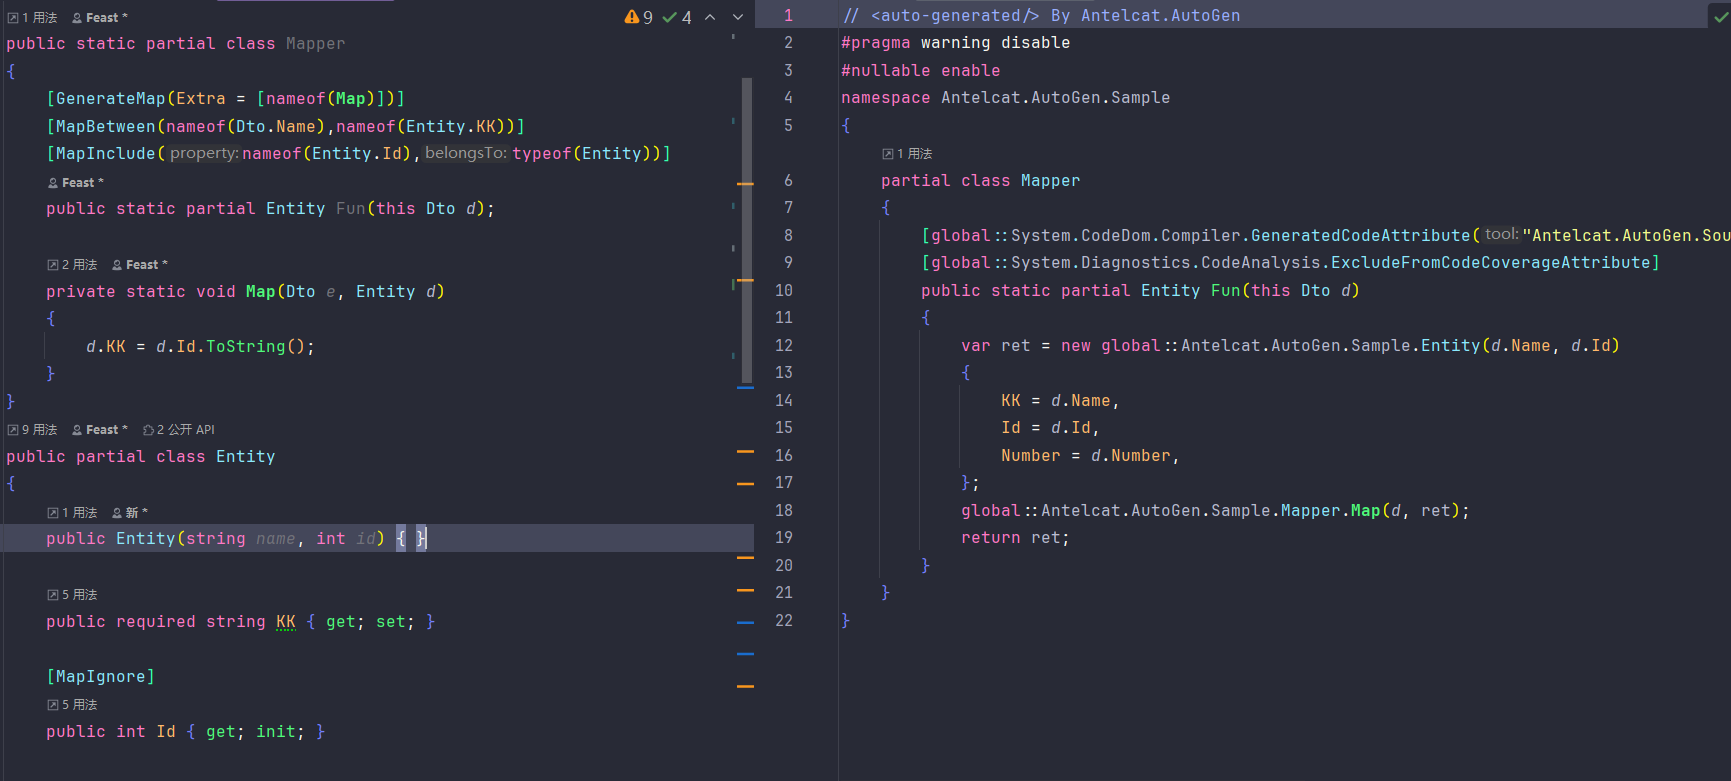The image size is (1731, 781).
Task: Click the '新 *' author lens above the constructor
Action: click(x=130, y=512)
